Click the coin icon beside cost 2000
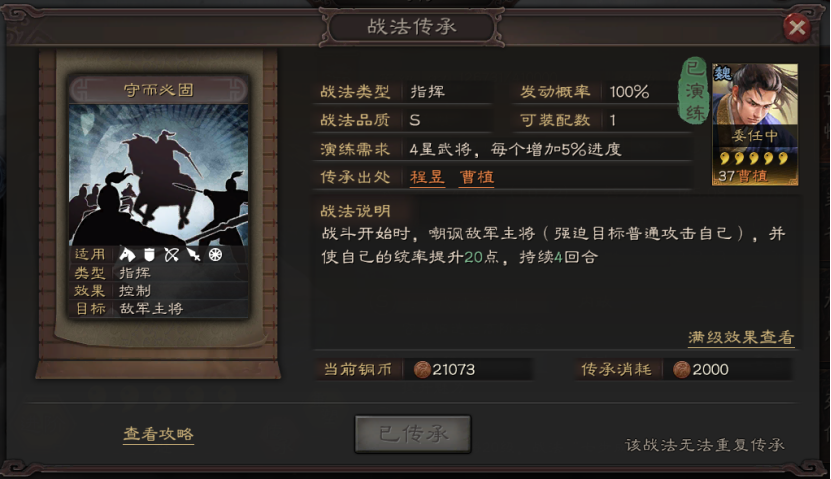831x479 pixels. [x=682, y=369]
